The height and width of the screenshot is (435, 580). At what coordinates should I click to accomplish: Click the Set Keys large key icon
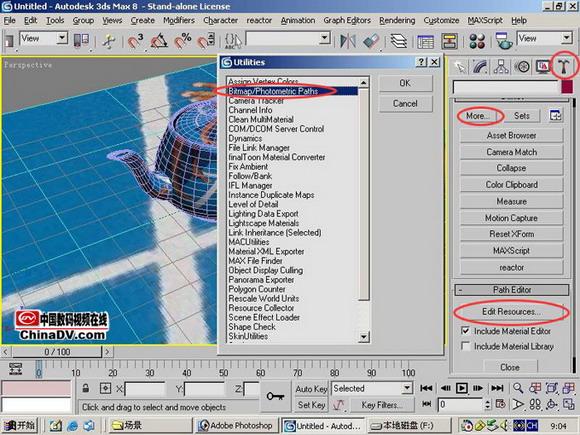275,396
